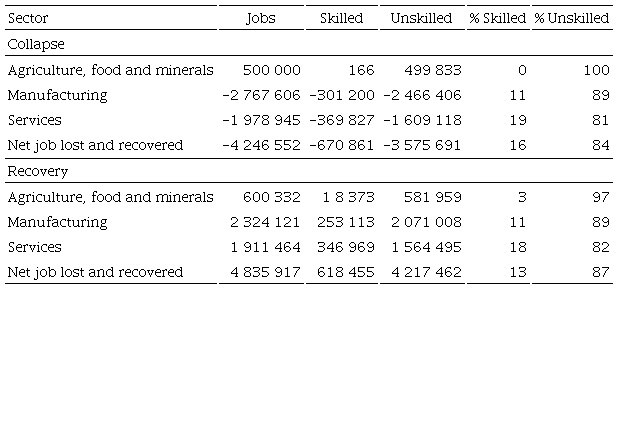Click the 253 113 skilled value
The width and height of the screenshot is (618, 442).
tap(346, 222)
